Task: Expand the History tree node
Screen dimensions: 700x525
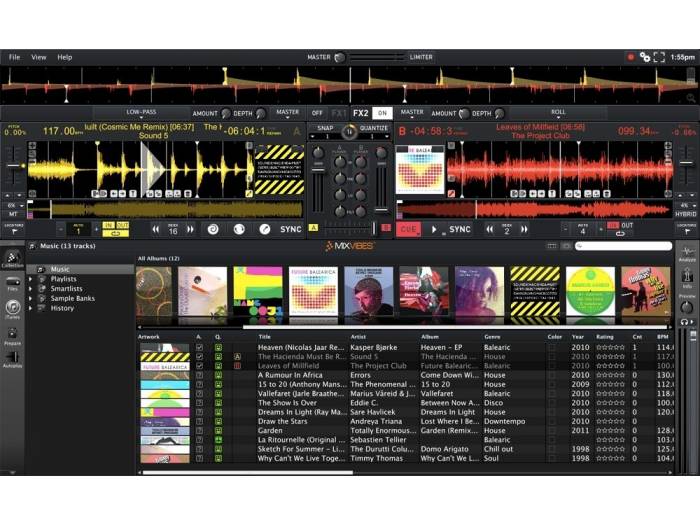Action: (31, 308)
